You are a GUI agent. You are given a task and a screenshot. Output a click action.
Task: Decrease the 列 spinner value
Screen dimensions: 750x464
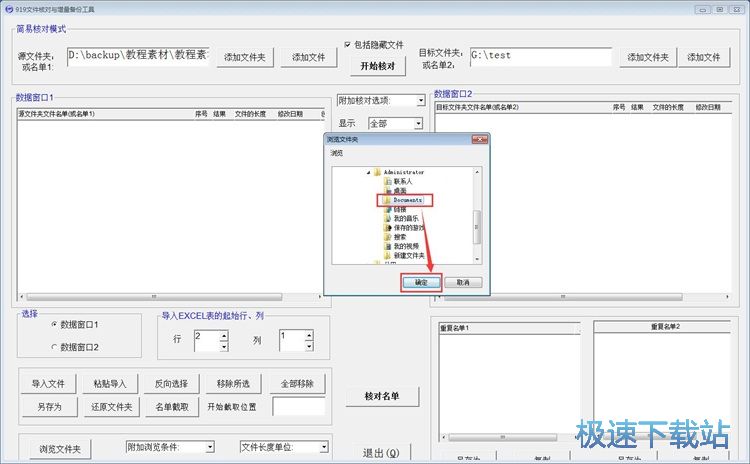[x=309, y=346]
